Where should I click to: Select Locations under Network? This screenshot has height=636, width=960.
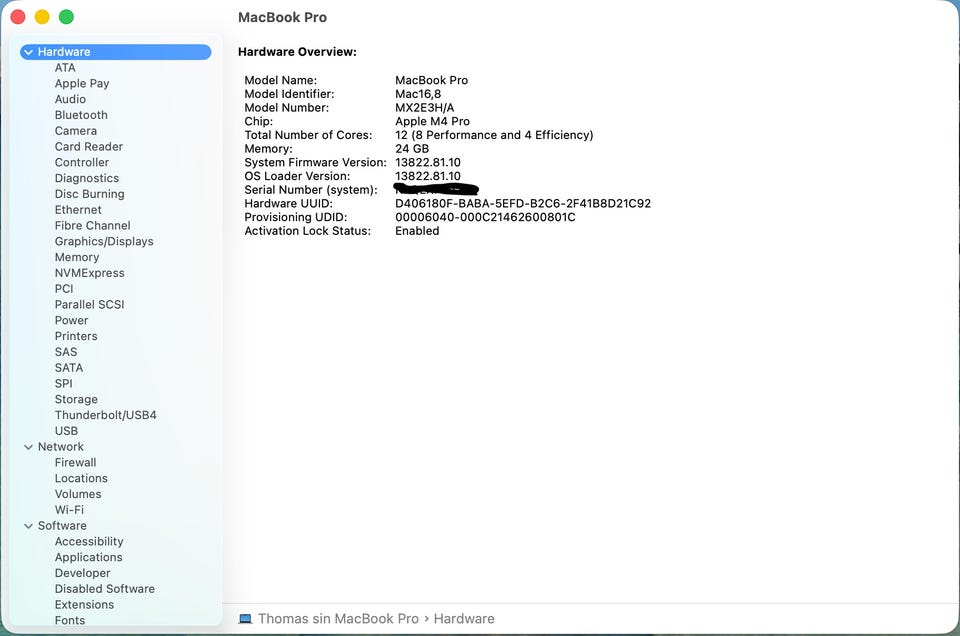81,479
